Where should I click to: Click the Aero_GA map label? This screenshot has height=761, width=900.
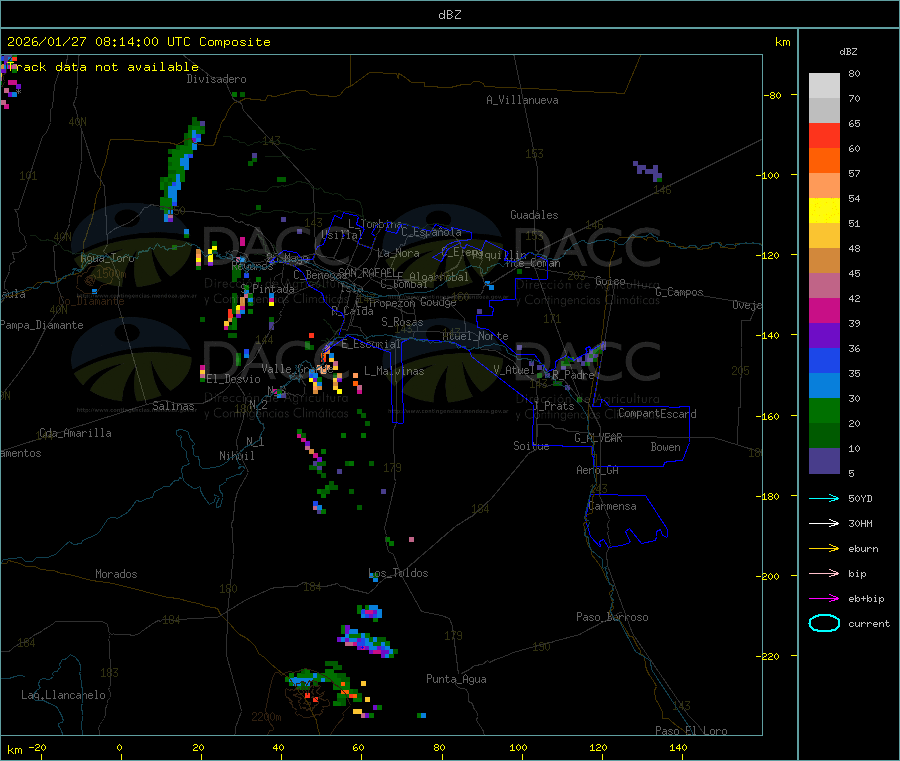point(598,470)
